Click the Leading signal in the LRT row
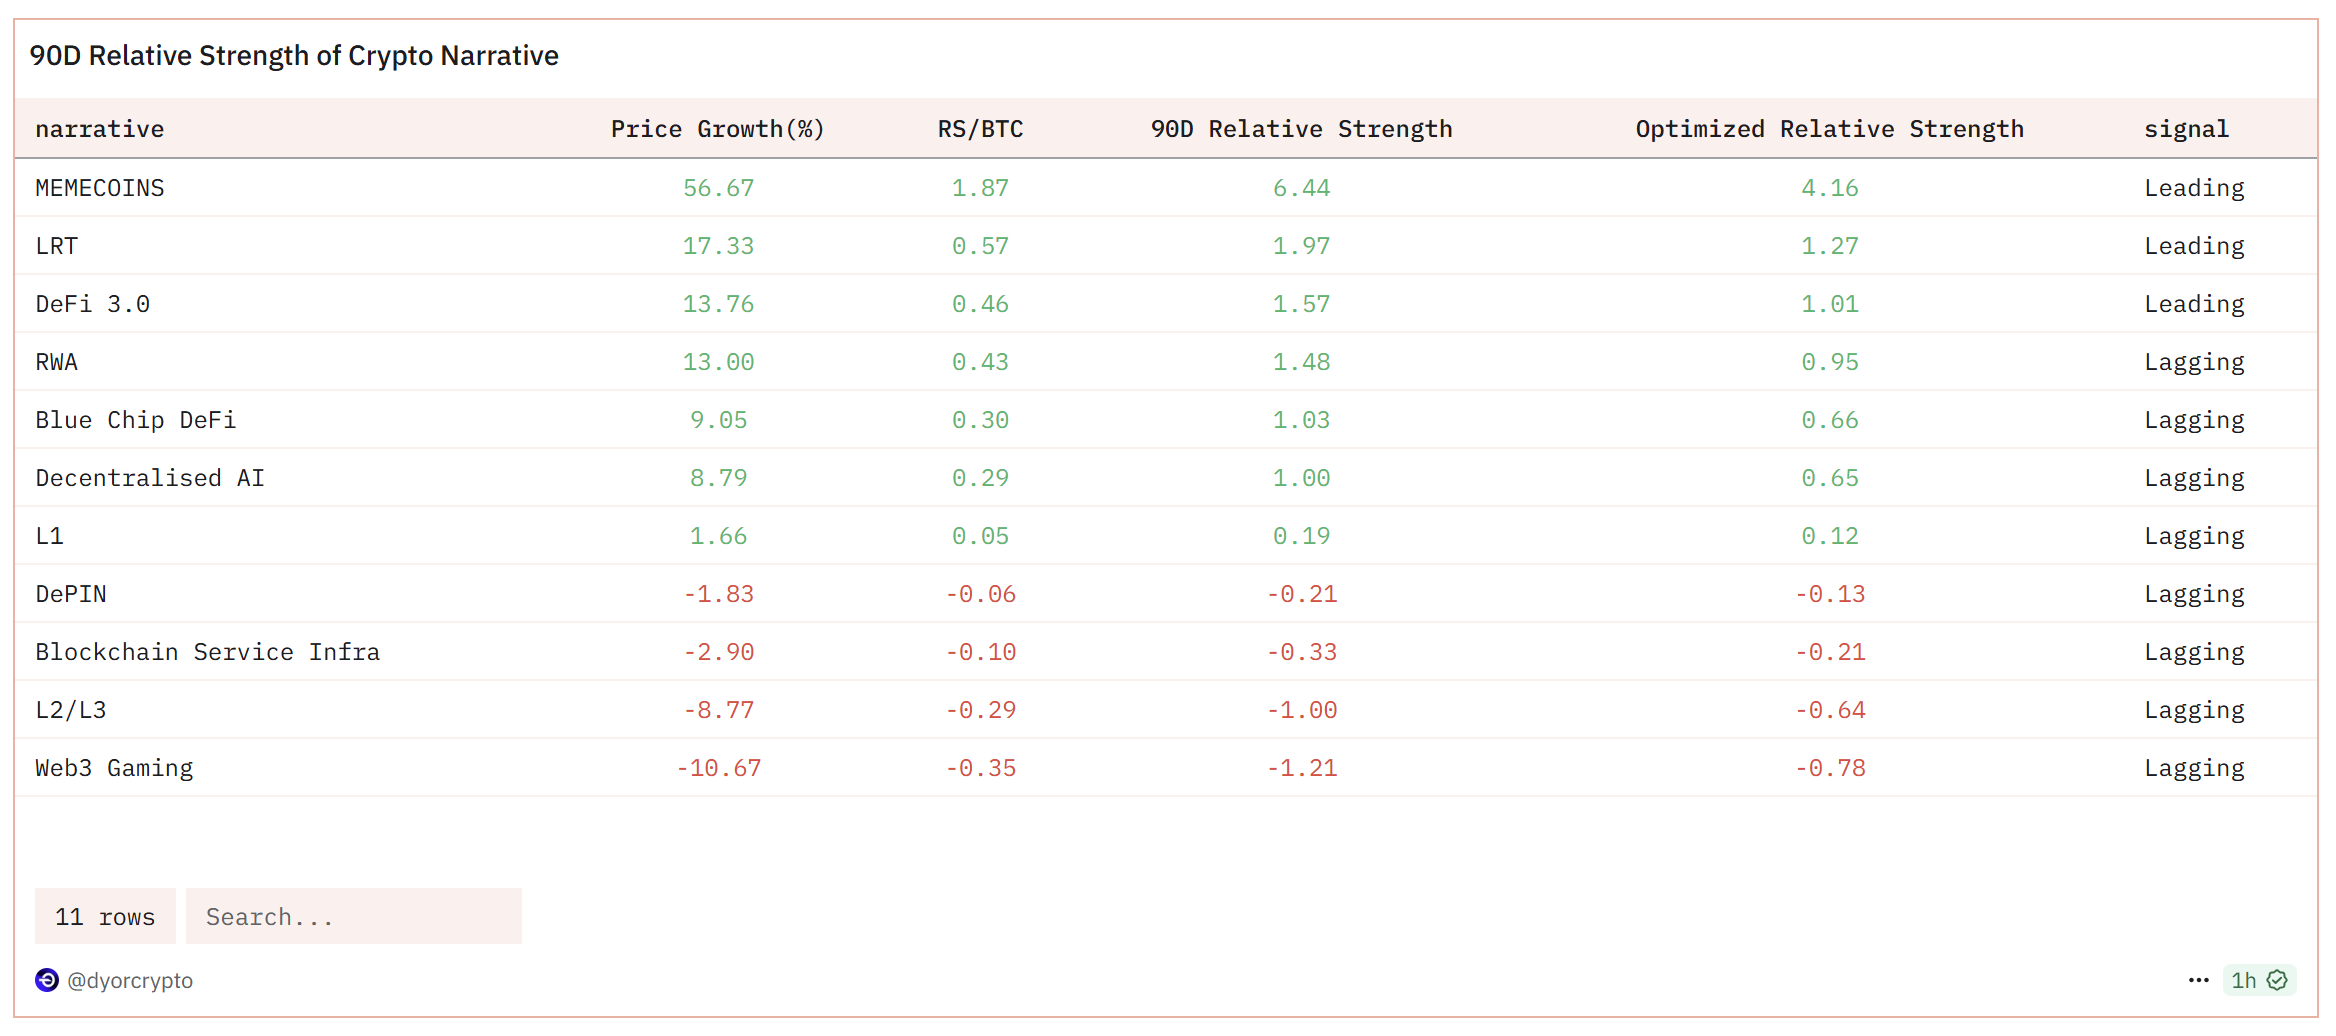This screenshot has width=2336, height=1036. coord(2194,246)
